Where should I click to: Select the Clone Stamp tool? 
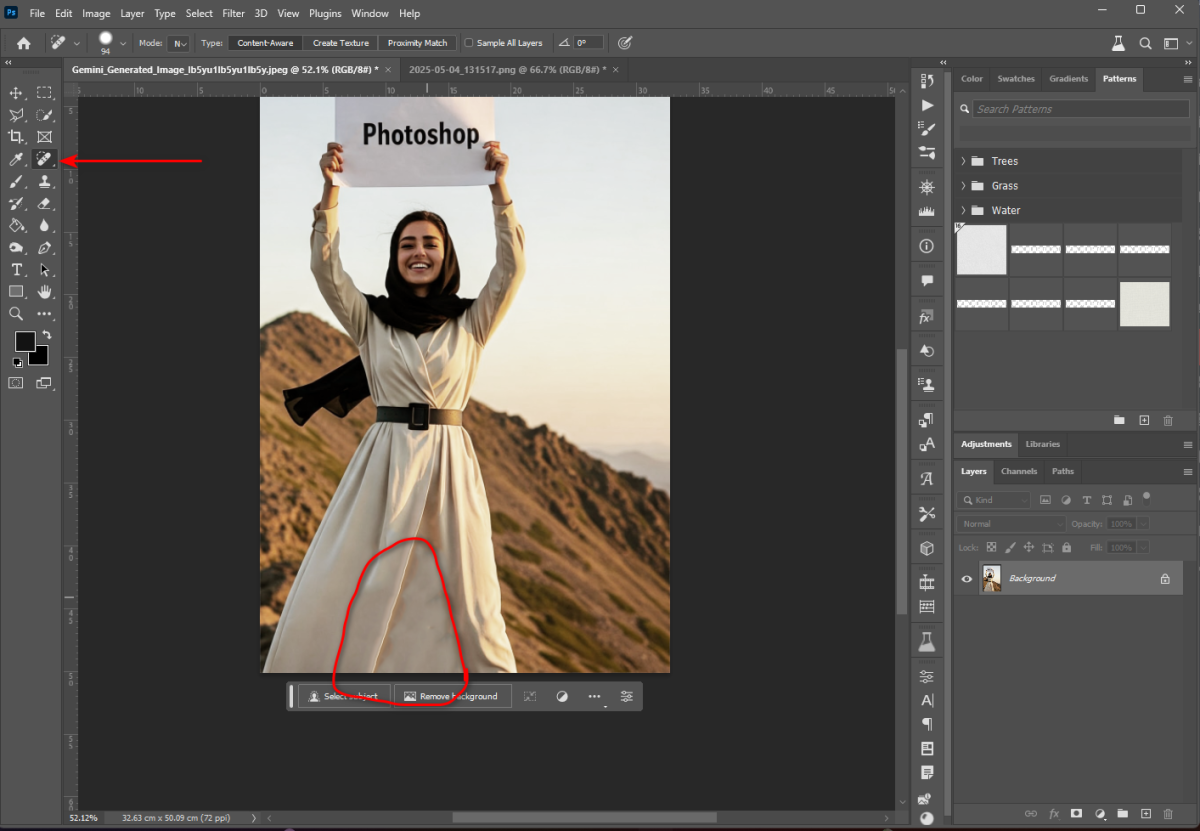[x=45, y=181]
